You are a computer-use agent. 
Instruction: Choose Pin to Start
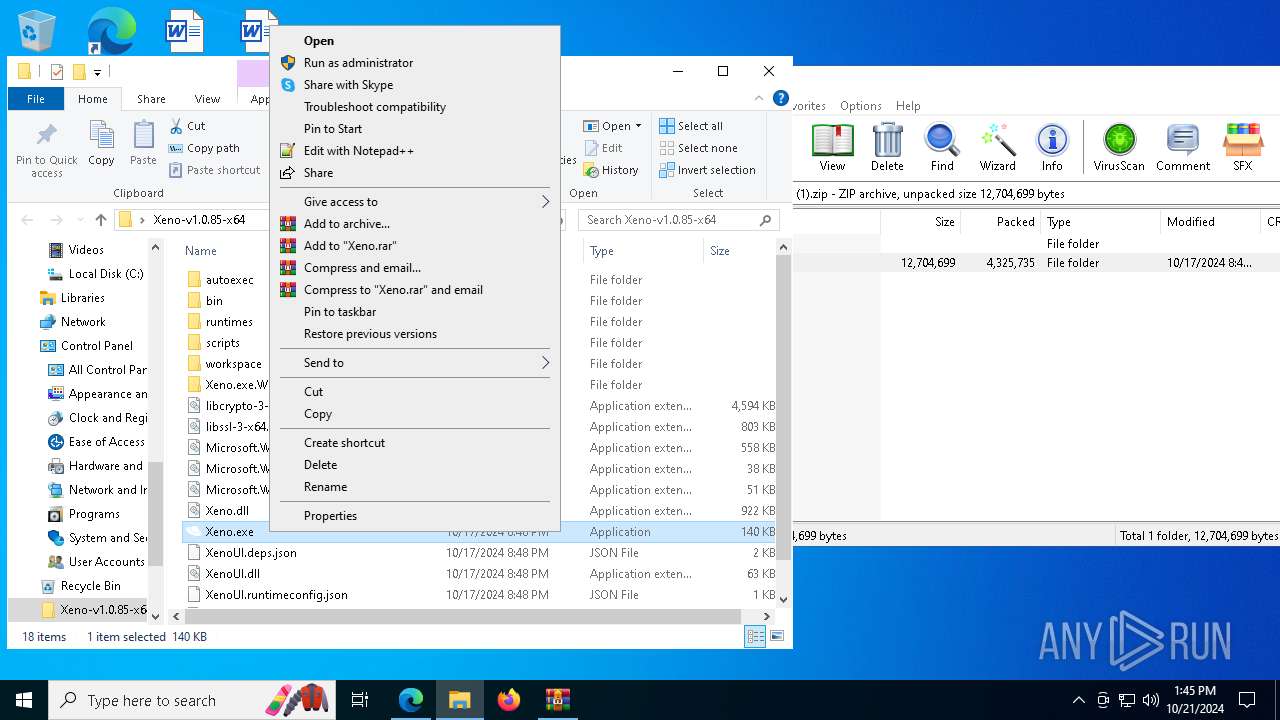point(415,129)
